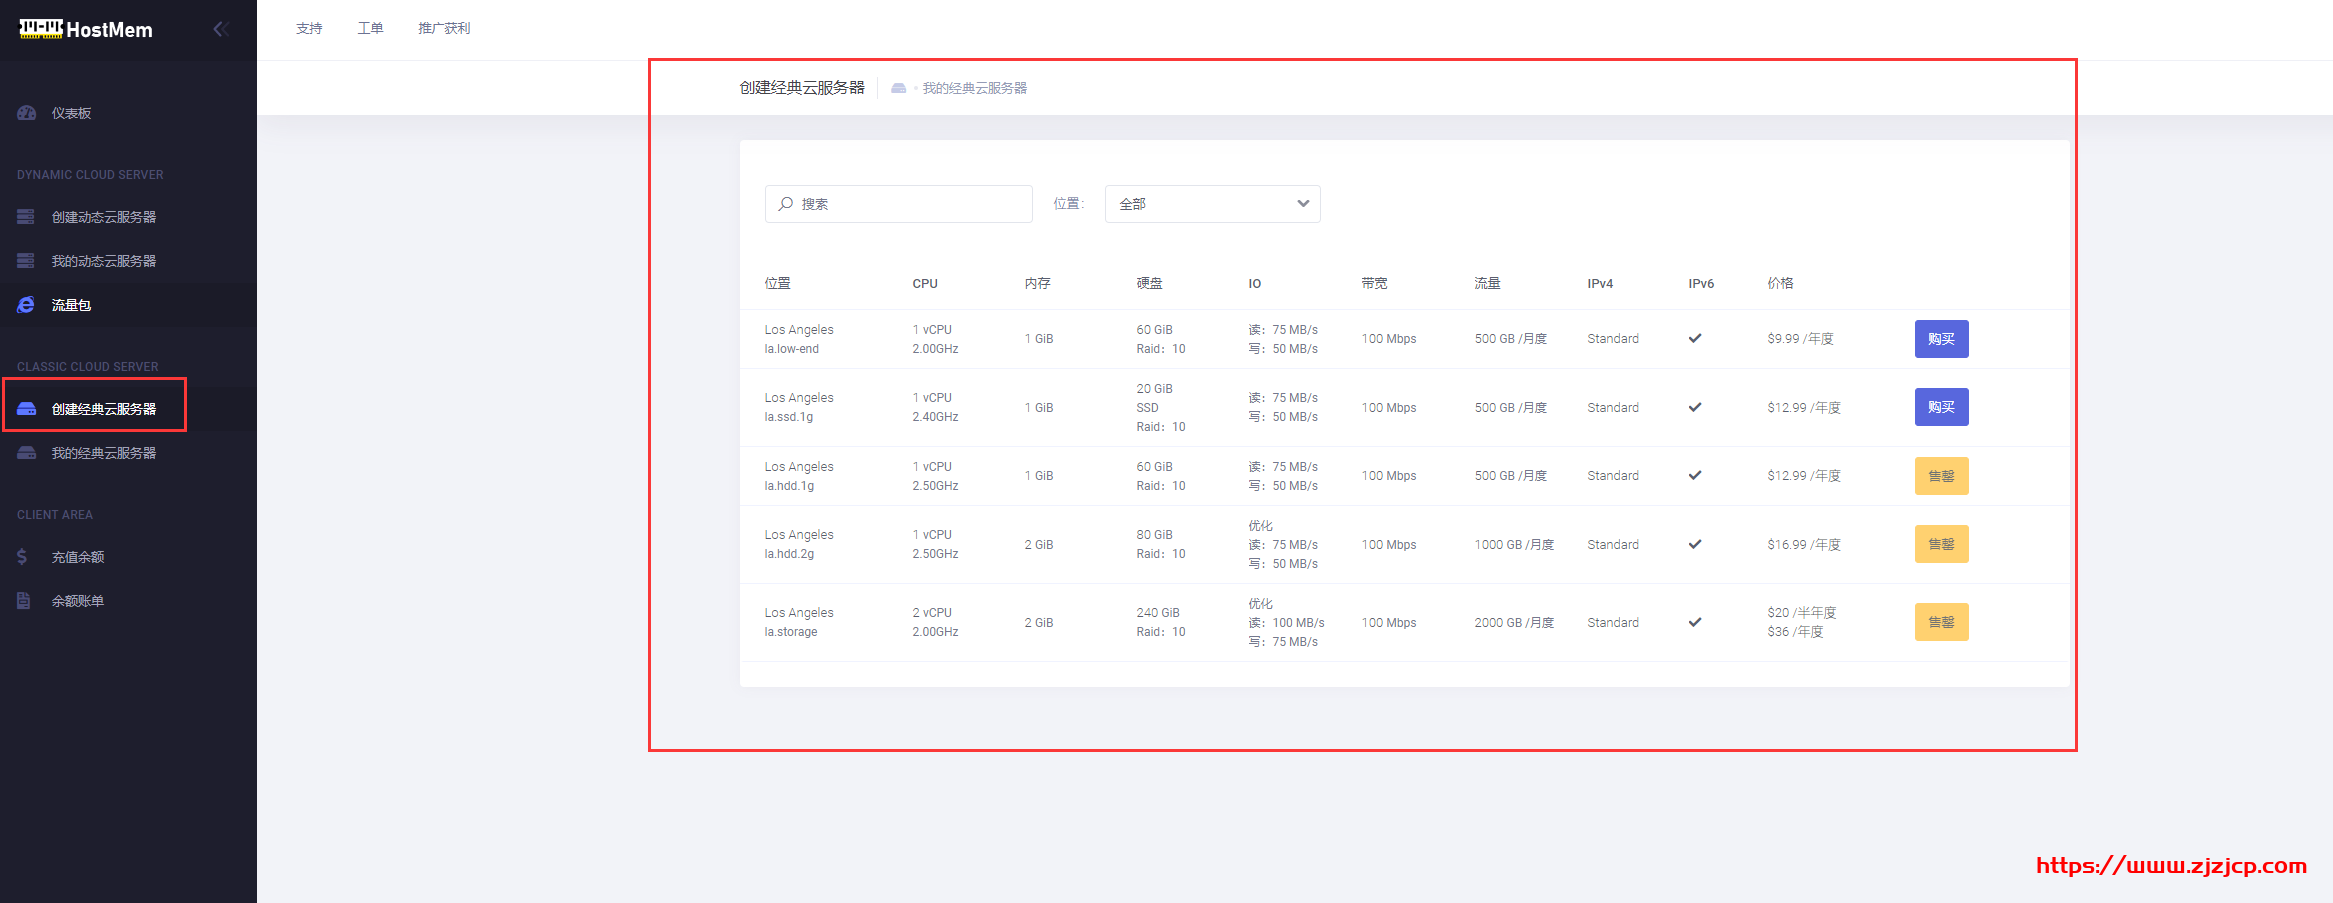Open 推广获利 in the top menu
This screenshot has width=2333, height=903.
(444, 28)
